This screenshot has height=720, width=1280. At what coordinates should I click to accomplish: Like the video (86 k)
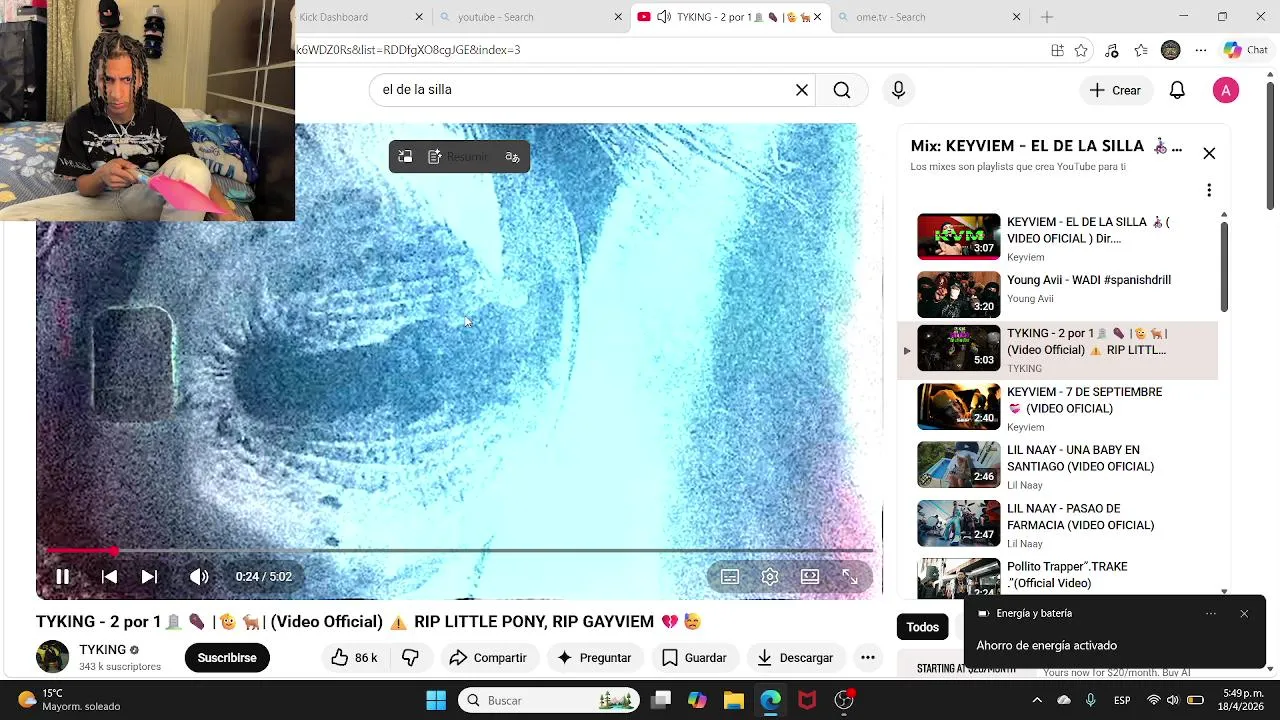coord(354,658)
